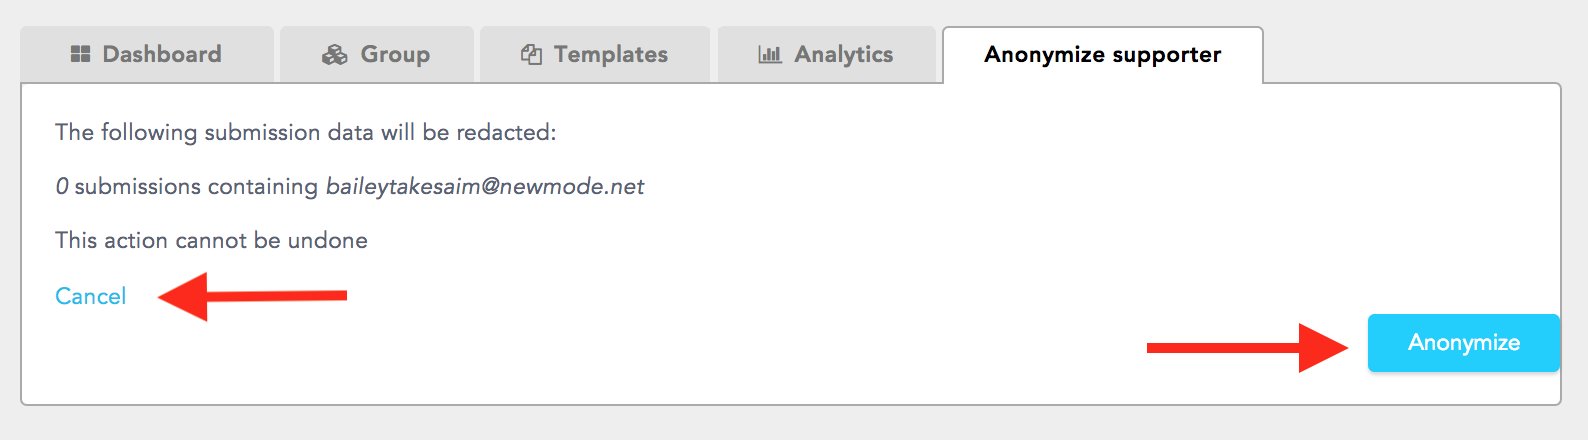This screenshot has height=440, width=1588.
Task: Click 'This action cannot be undone' warning
Action: [211, 240]
